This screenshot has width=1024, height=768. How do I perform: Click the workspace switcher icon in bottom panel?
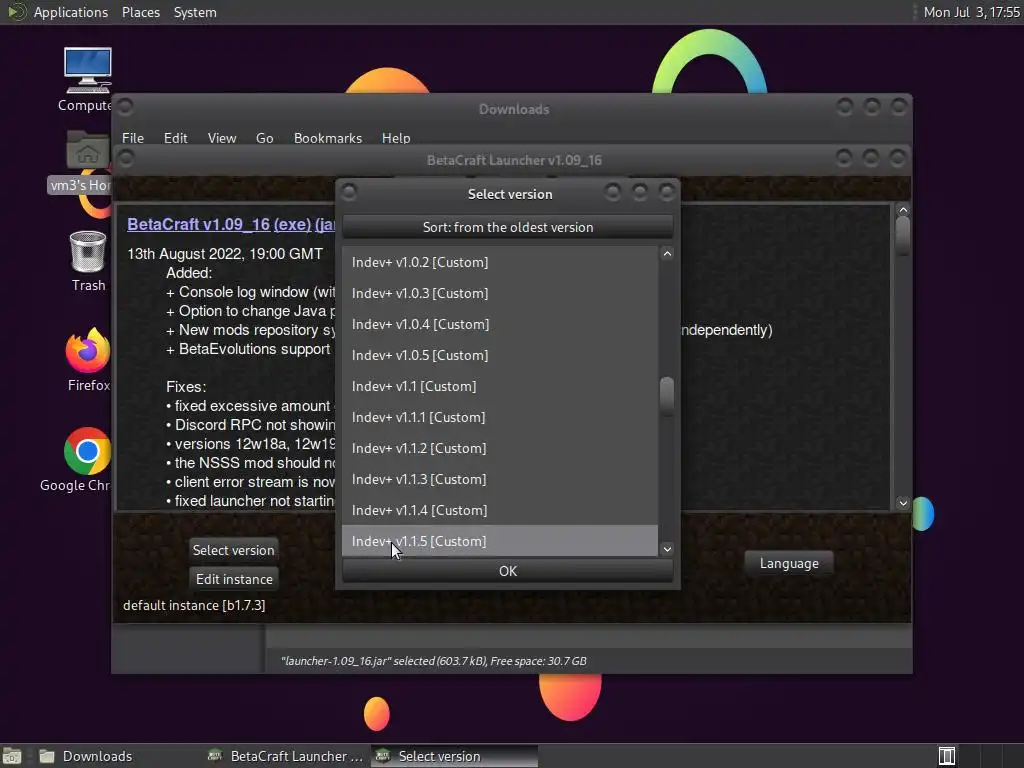(947, 756)
